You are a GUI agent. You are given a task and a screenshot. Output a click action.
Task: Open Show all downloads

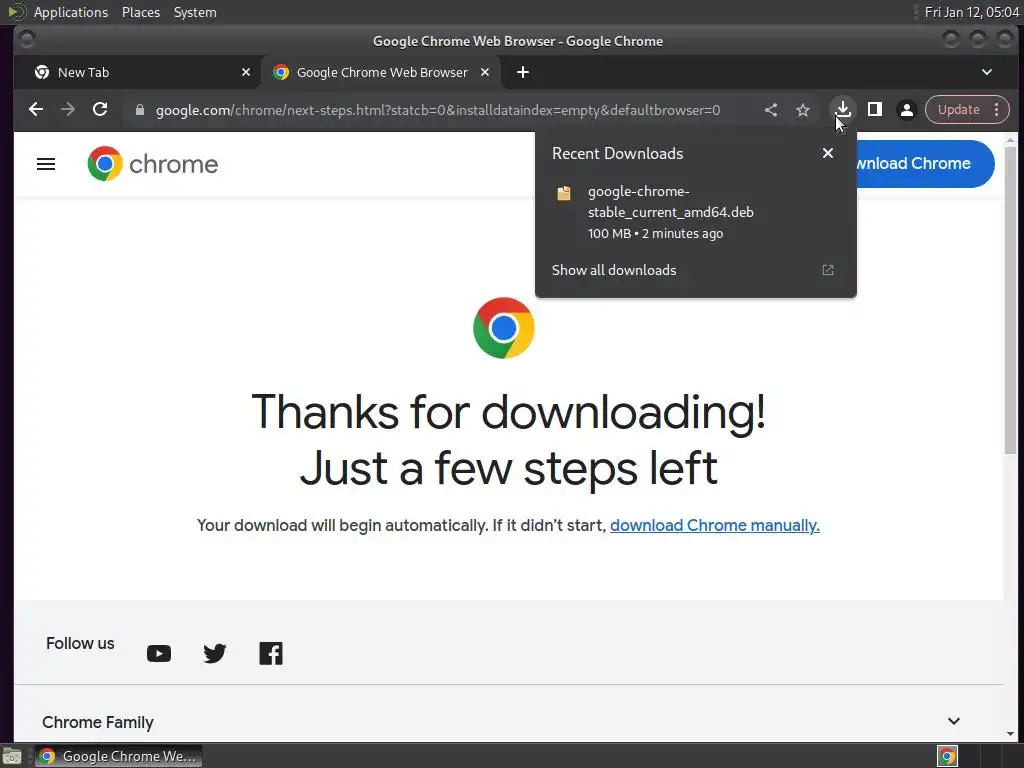(614, 270)
